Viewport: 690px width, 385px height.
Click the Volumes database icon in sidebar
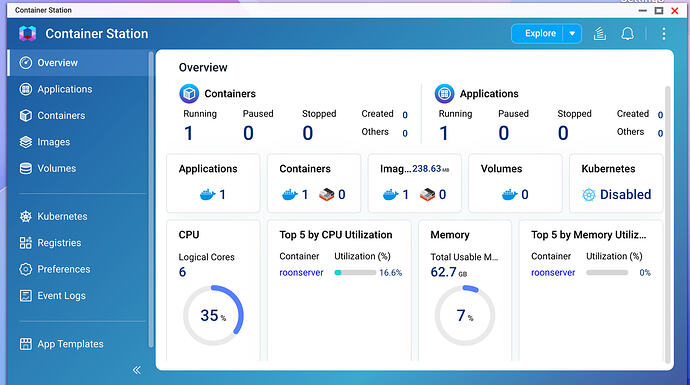click(x=26, y=169)
